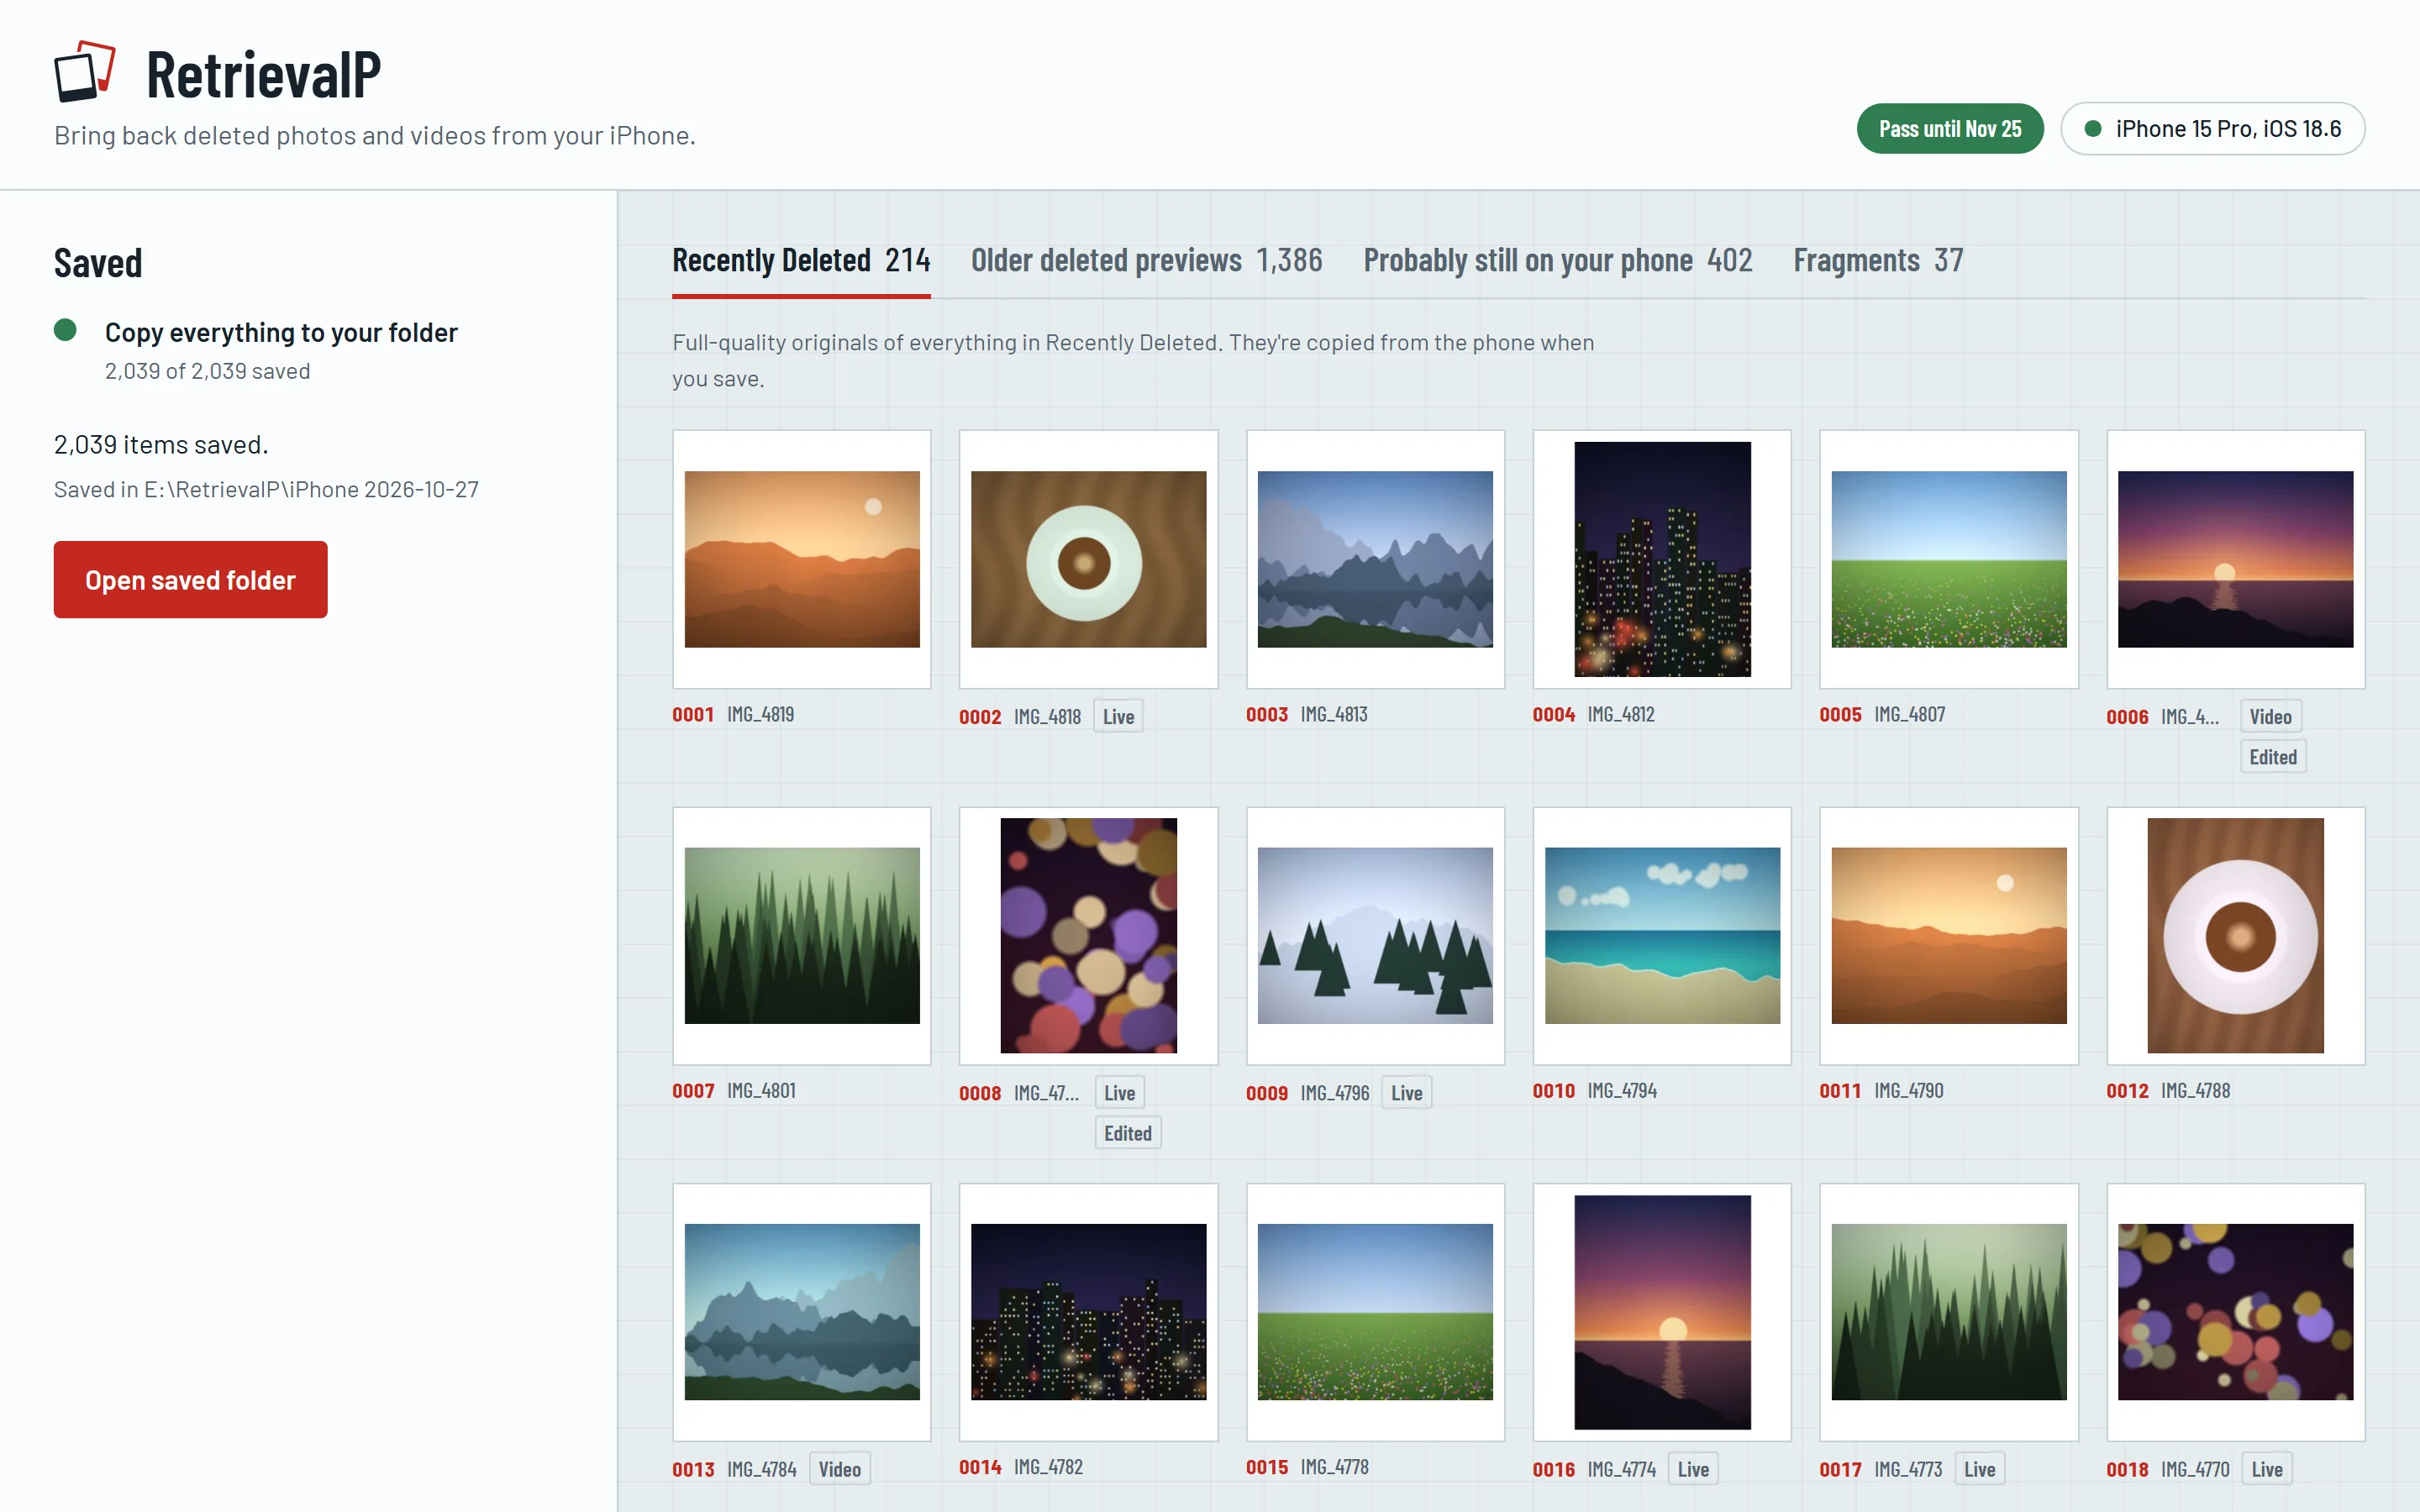Open the coffee cup thumbnail IMG_4818
Screen dimensions: 2420x1512
coord(1088,559)
